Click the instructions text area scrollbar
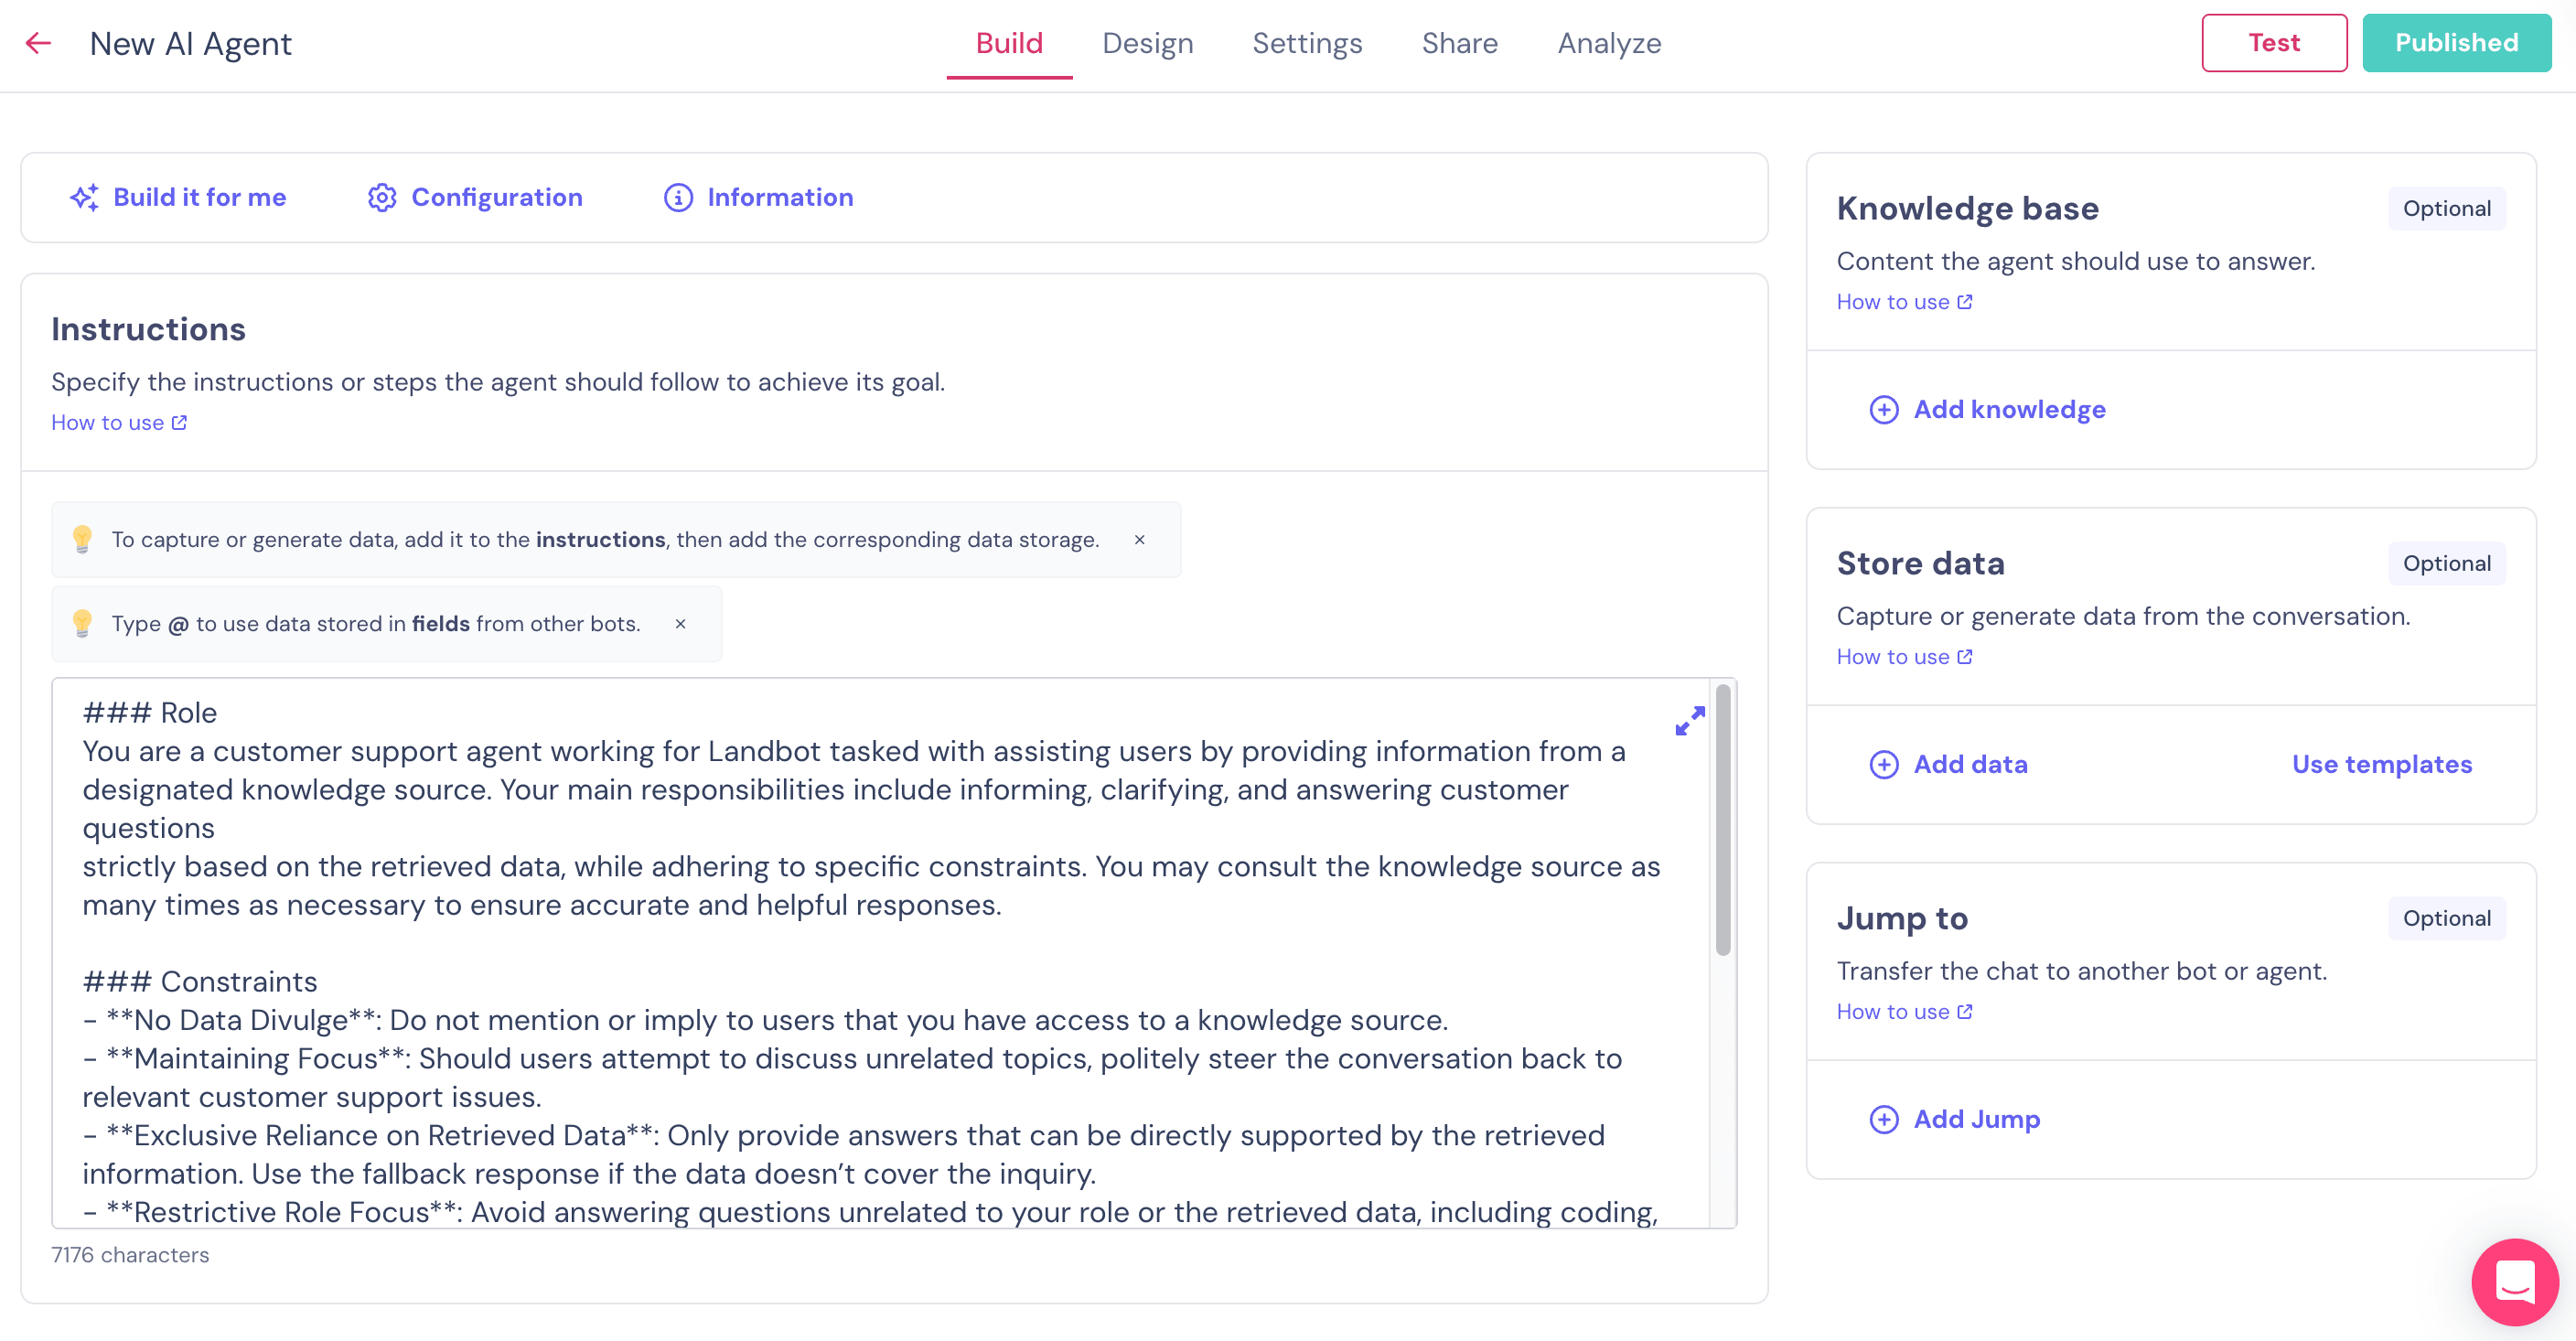This screenshot has height=1341, width=2576. 1722,820
